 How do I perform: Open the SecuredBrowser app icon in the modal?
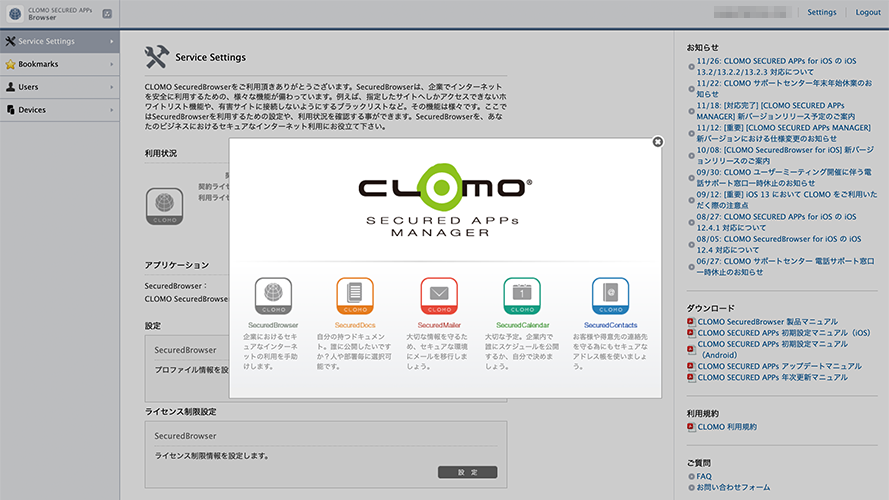[x=273, y=296]
